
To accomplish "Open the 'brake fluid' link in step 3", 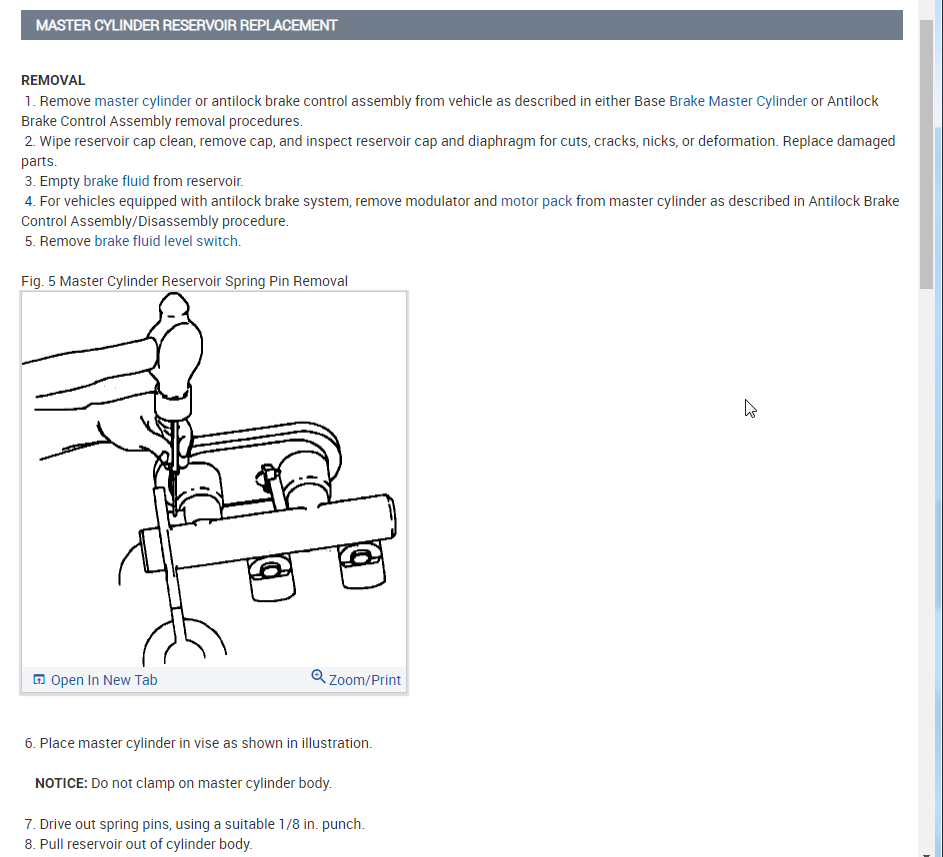I will [x=116, y=181].
